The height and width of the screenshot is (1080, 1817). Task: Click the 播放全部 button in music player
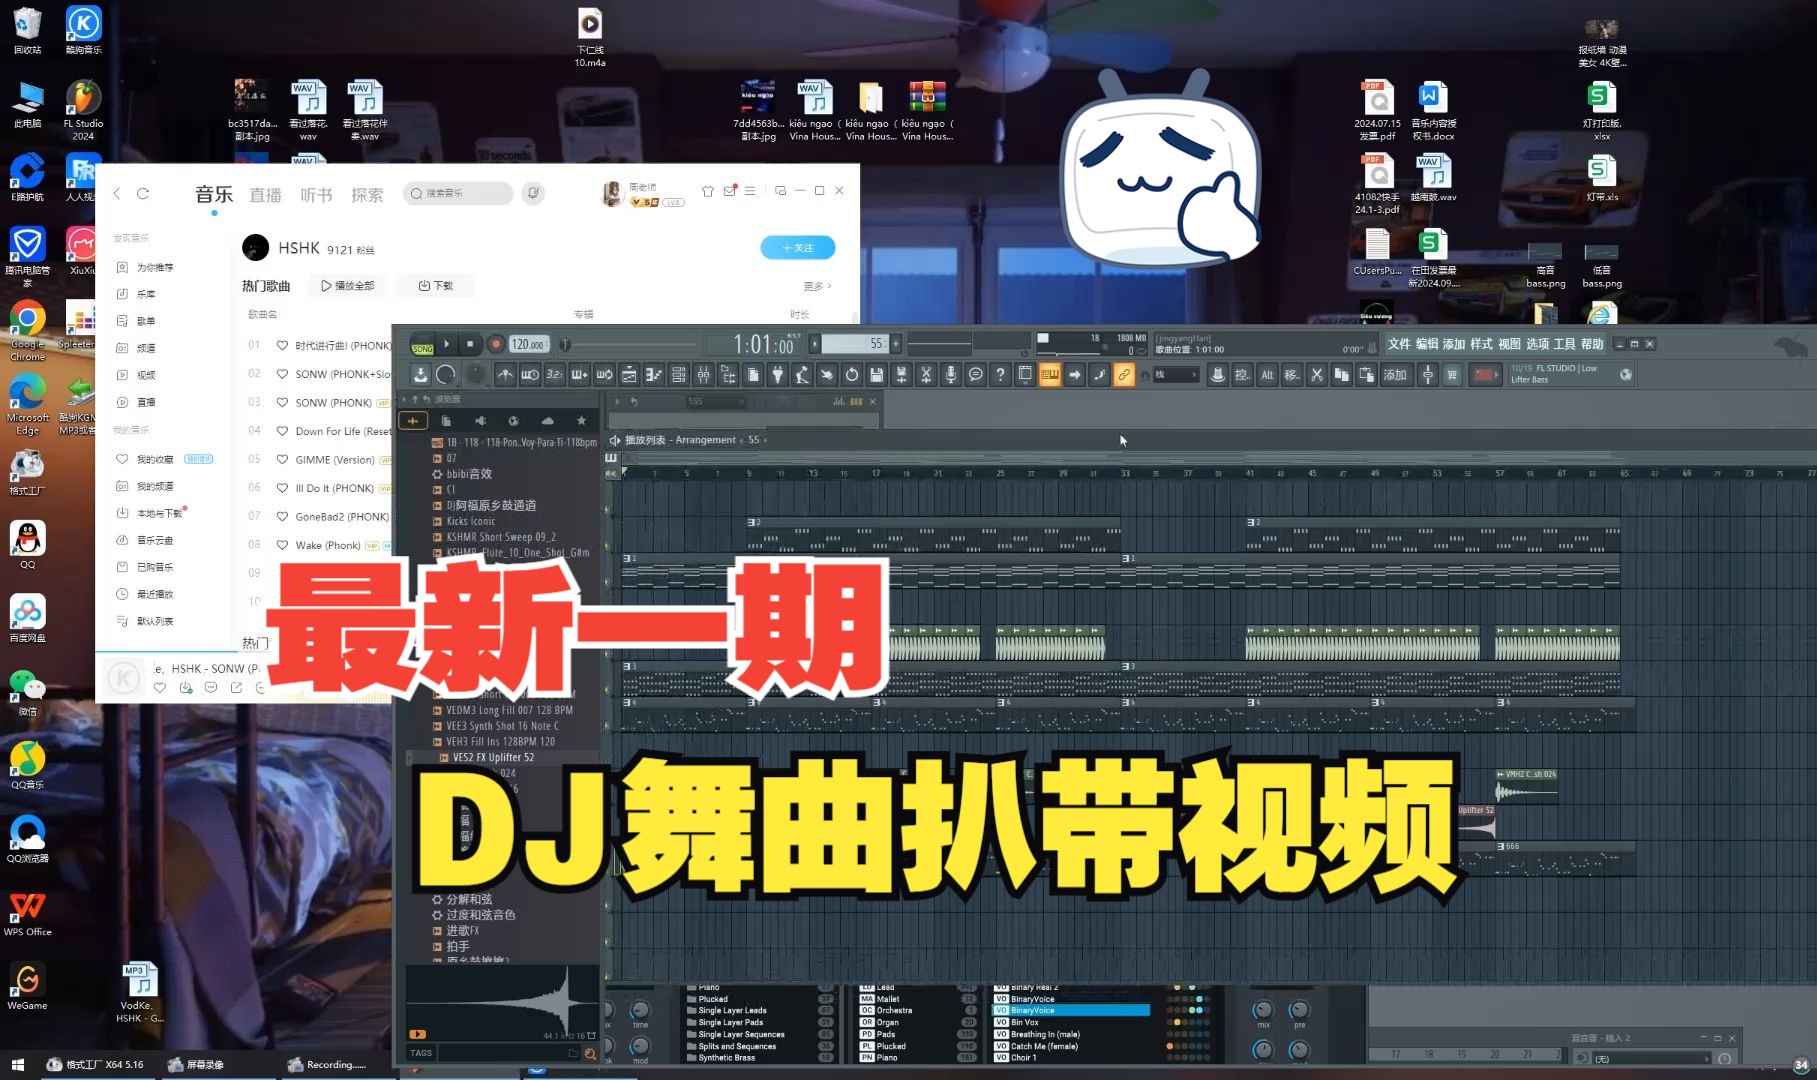pyautogui.click(x=347, y=286)
